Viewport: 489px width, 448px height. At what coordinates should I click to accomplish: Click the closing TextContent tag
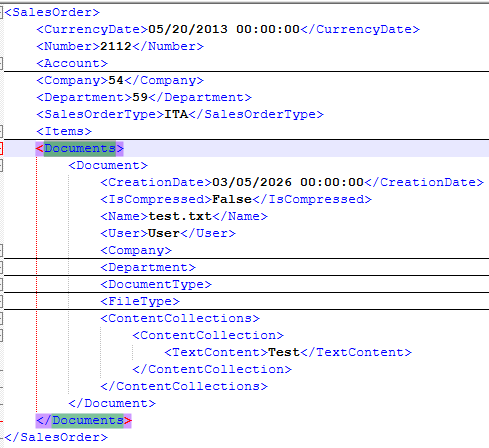coord(356,352)
